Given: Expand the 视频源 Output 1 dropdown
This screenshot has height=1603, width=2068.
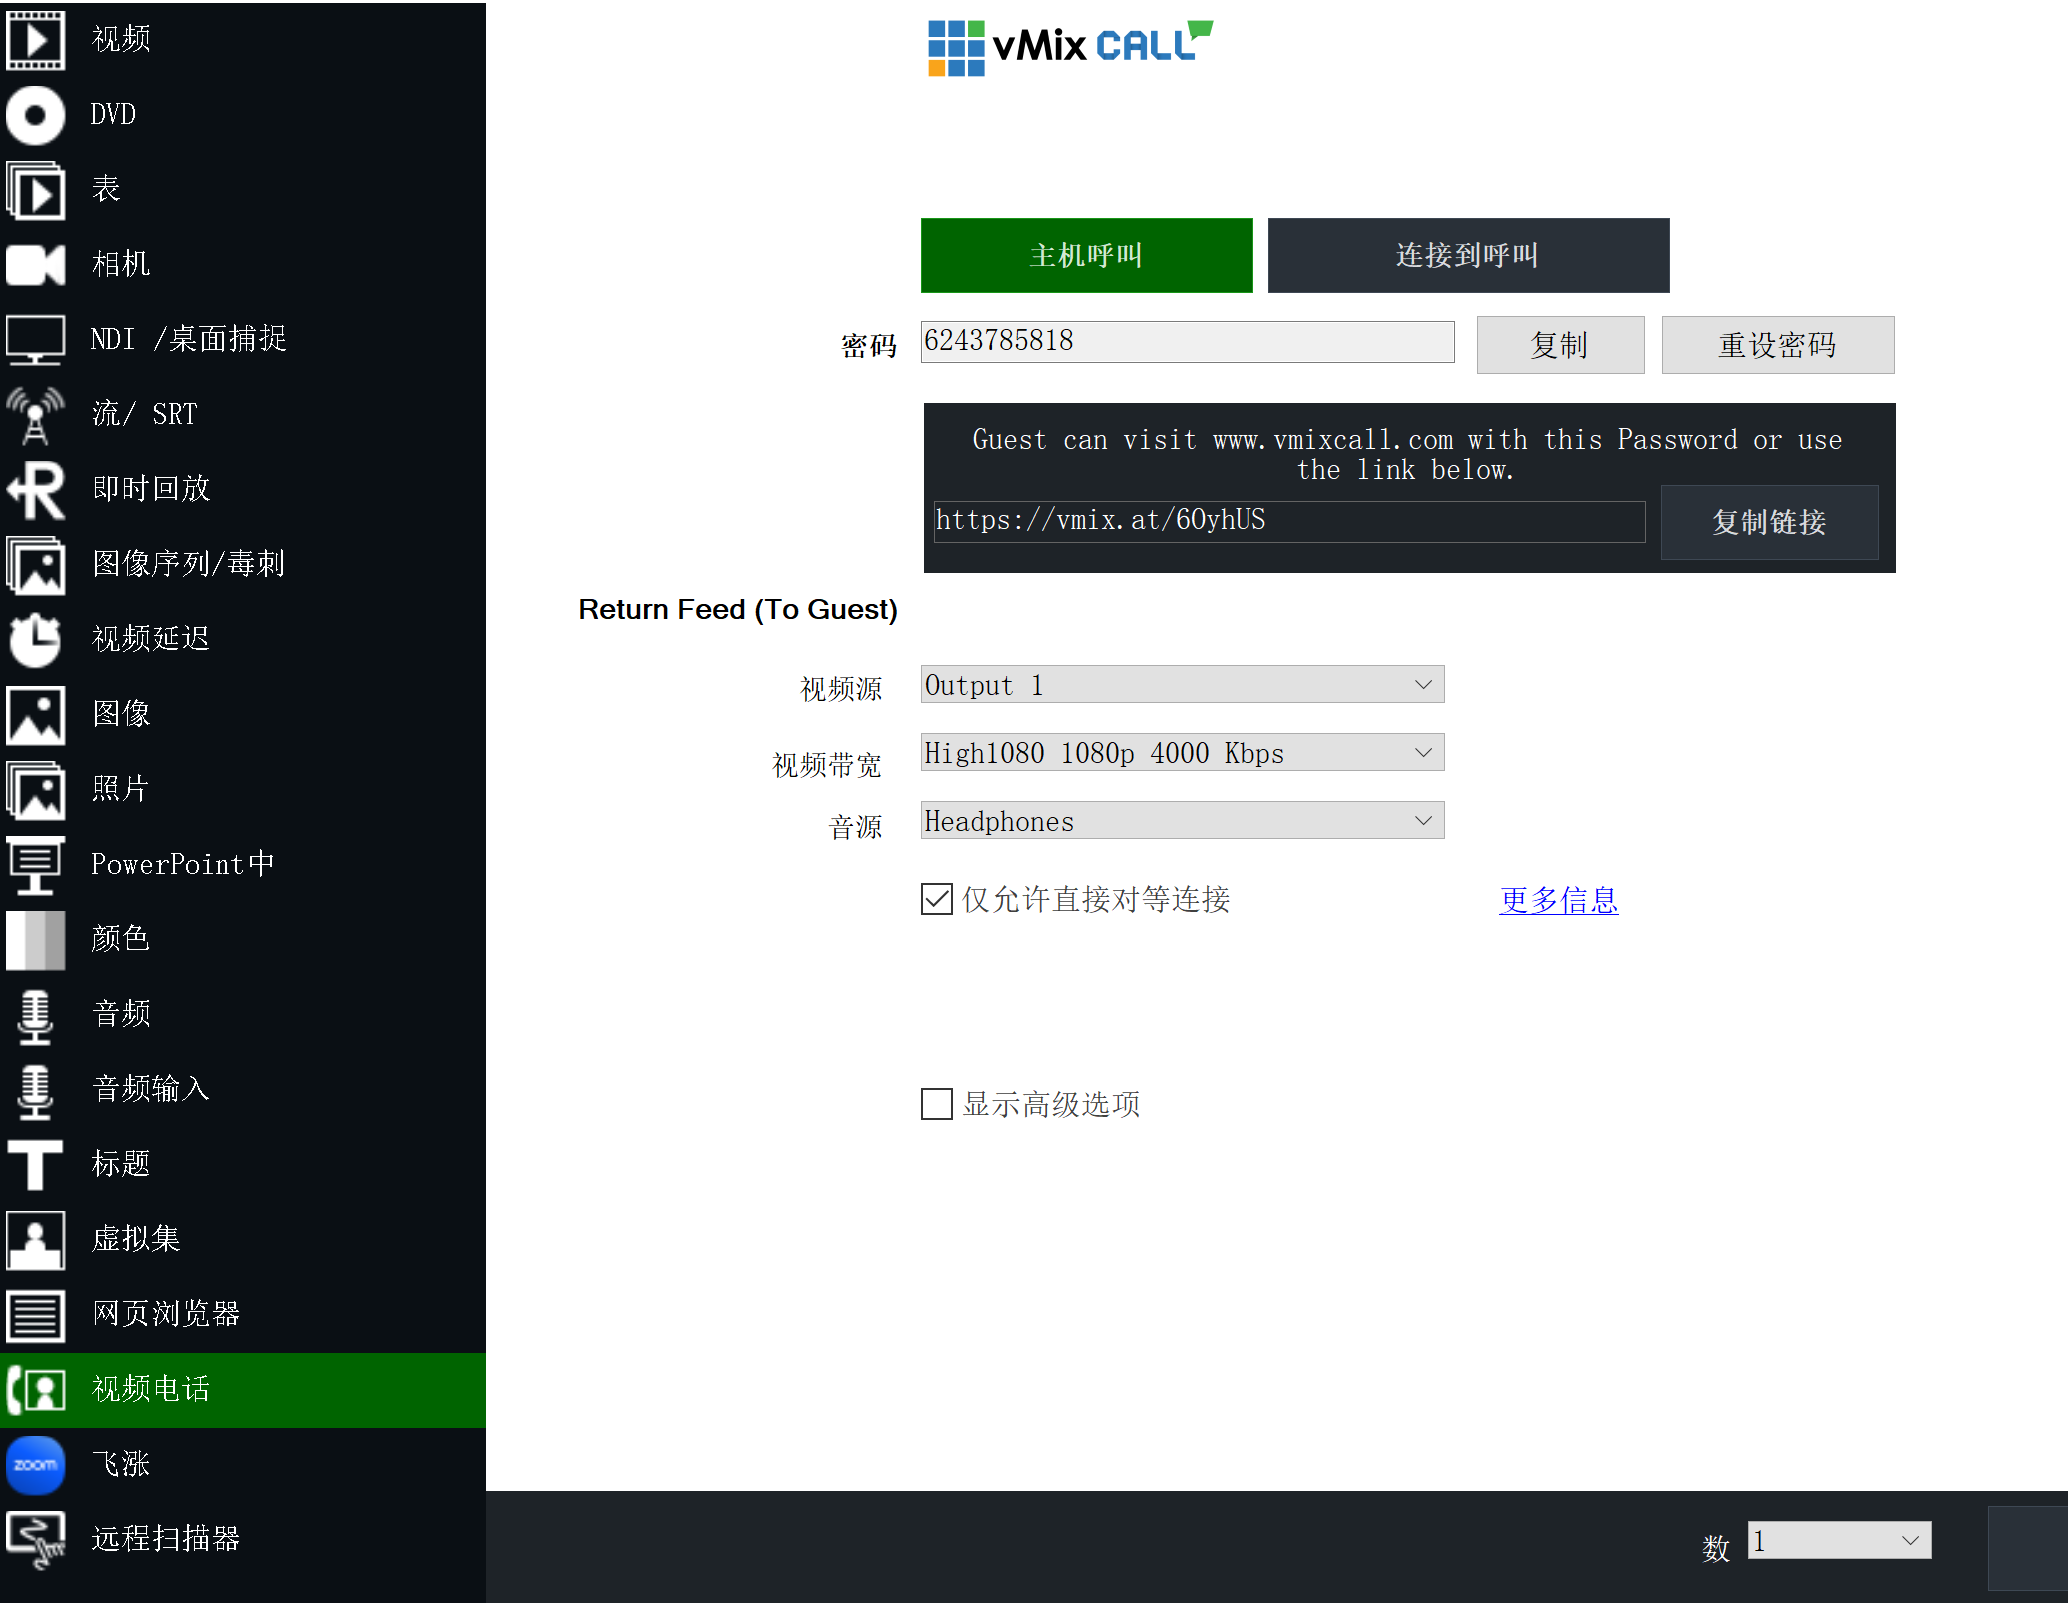Looking at the screenshot, I should pos(1182,685).
